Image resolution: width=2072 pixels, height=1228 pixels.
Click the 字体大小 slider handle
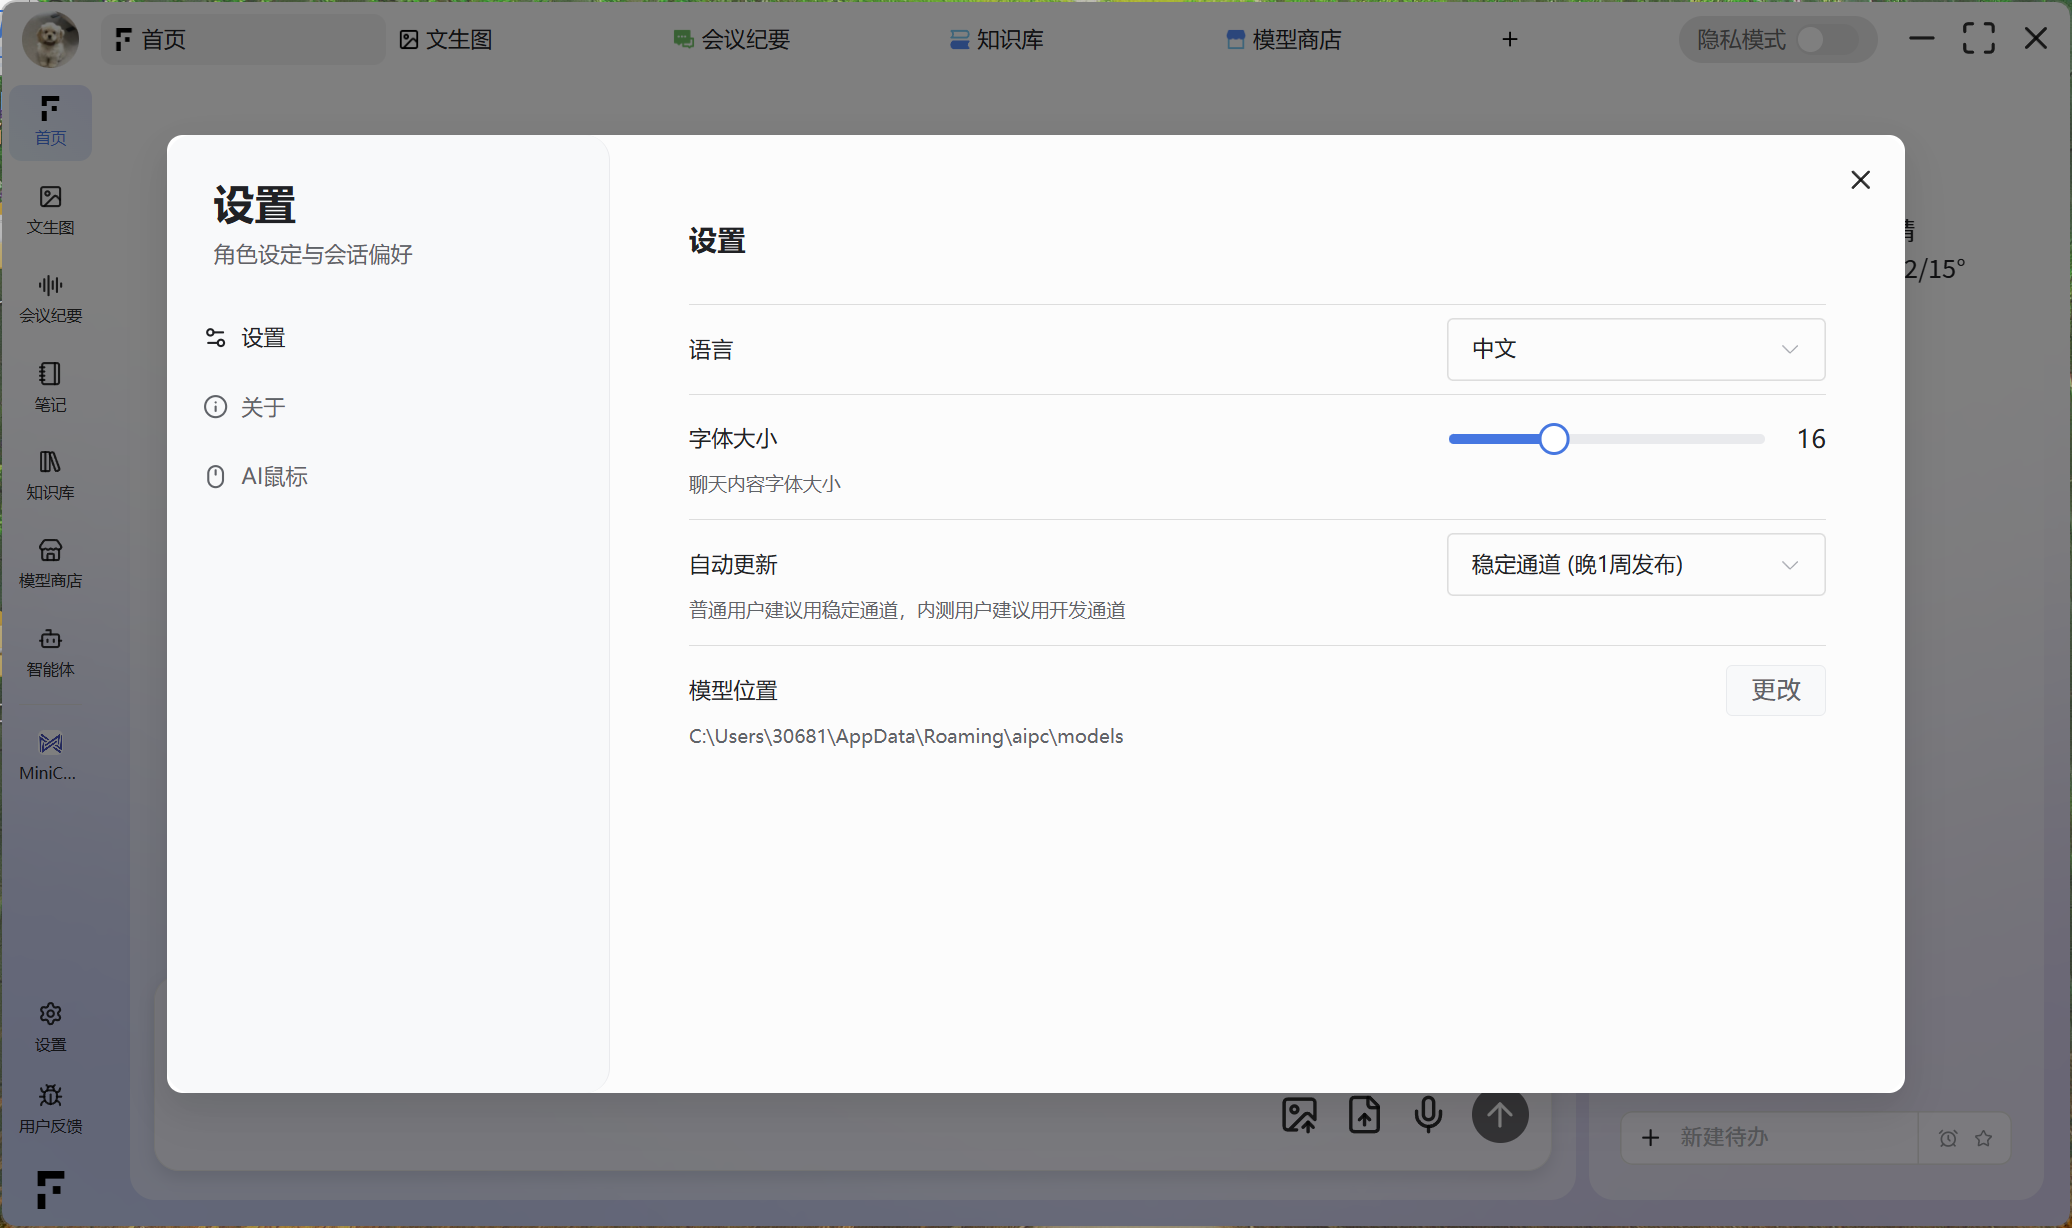1553,439
